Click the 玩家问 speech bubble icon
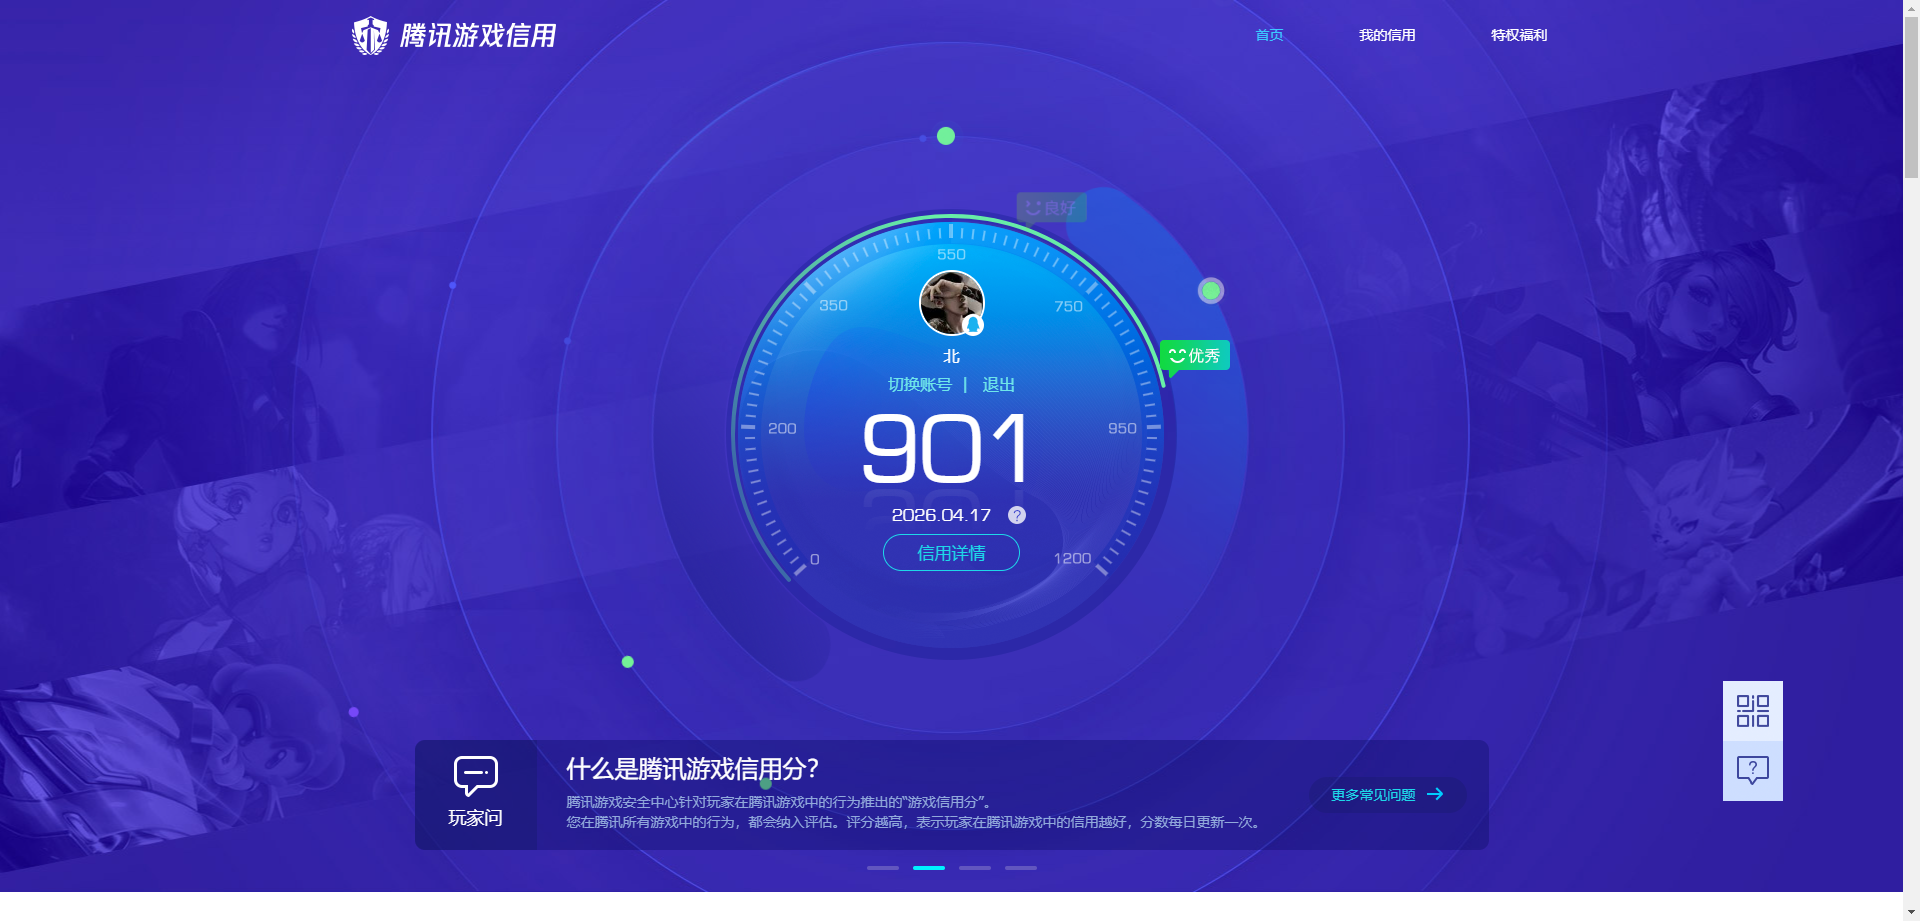Screen dimensions: 1920x921 point(475,775)
